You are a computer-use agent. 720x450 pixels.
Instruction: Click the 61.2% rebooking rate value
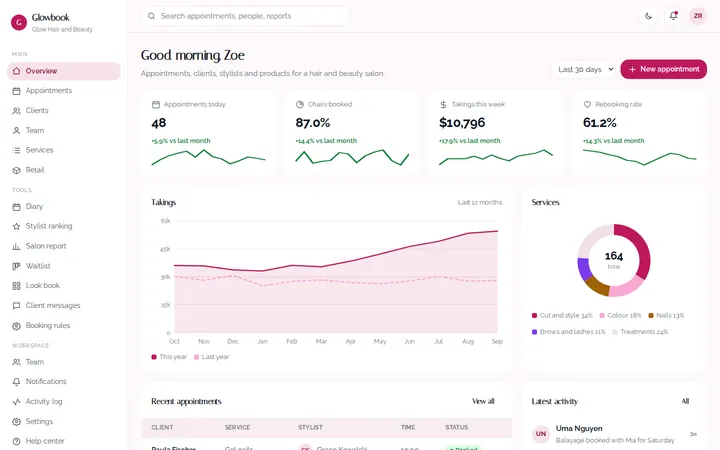(x=600, y=123)
